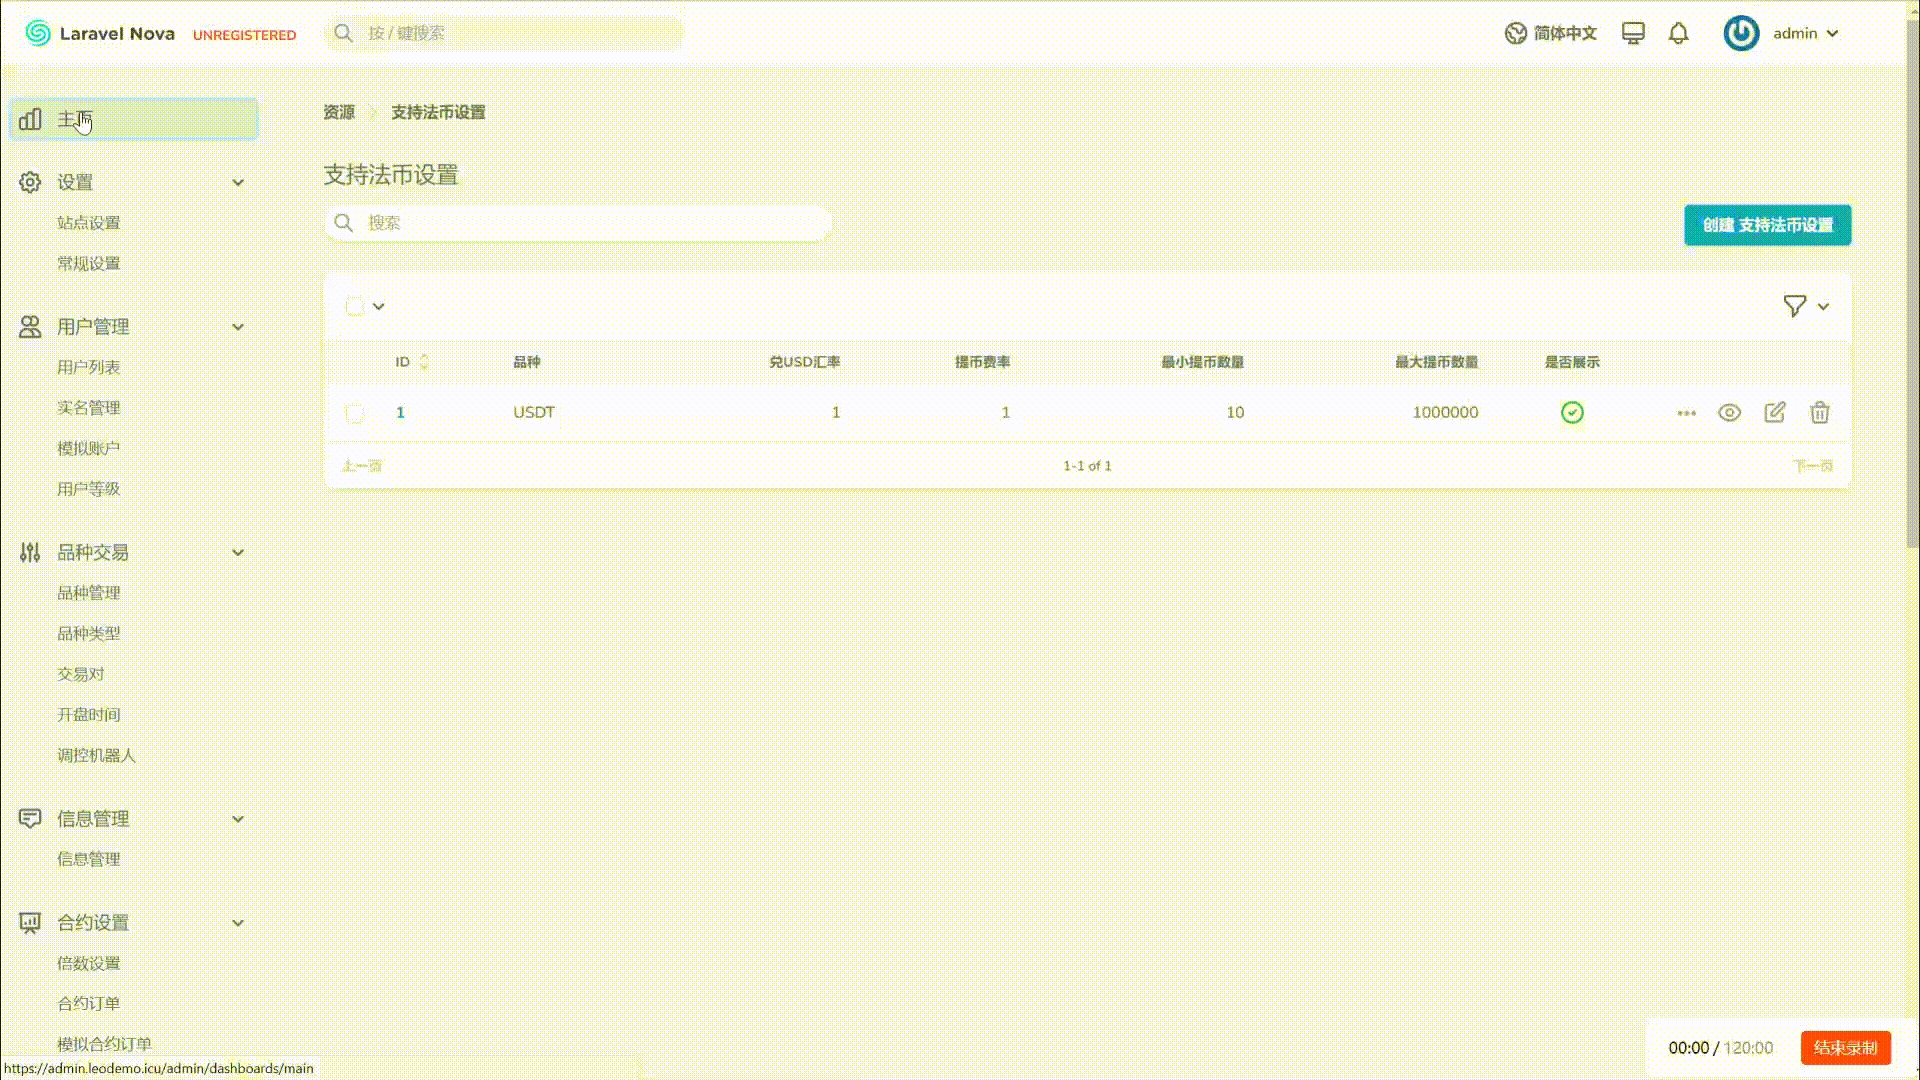Click the Laravel Nova logo

(100, 33)
